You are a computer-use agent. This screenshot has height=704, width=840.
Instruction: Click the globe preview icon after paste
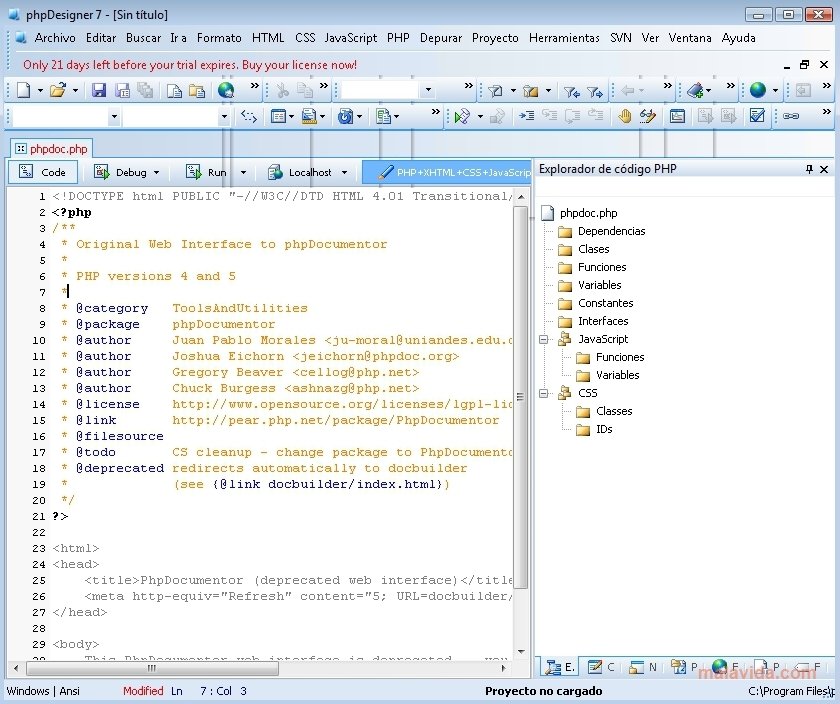click(x=226, y=90)
